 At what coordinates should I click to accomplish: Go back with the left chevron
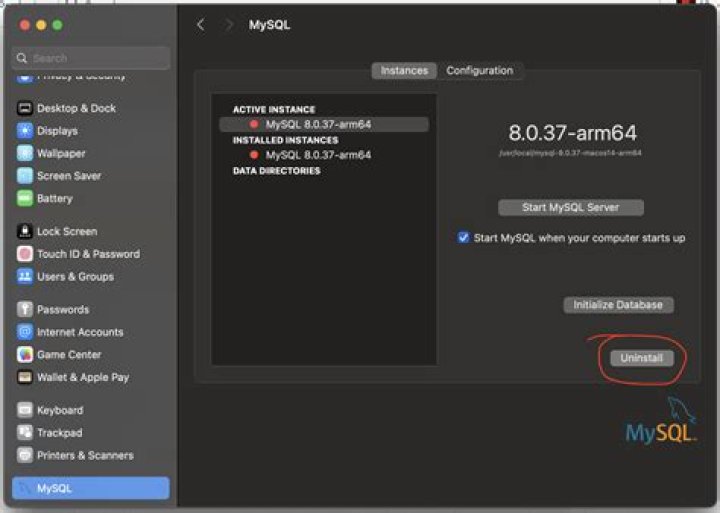[201, 25]
